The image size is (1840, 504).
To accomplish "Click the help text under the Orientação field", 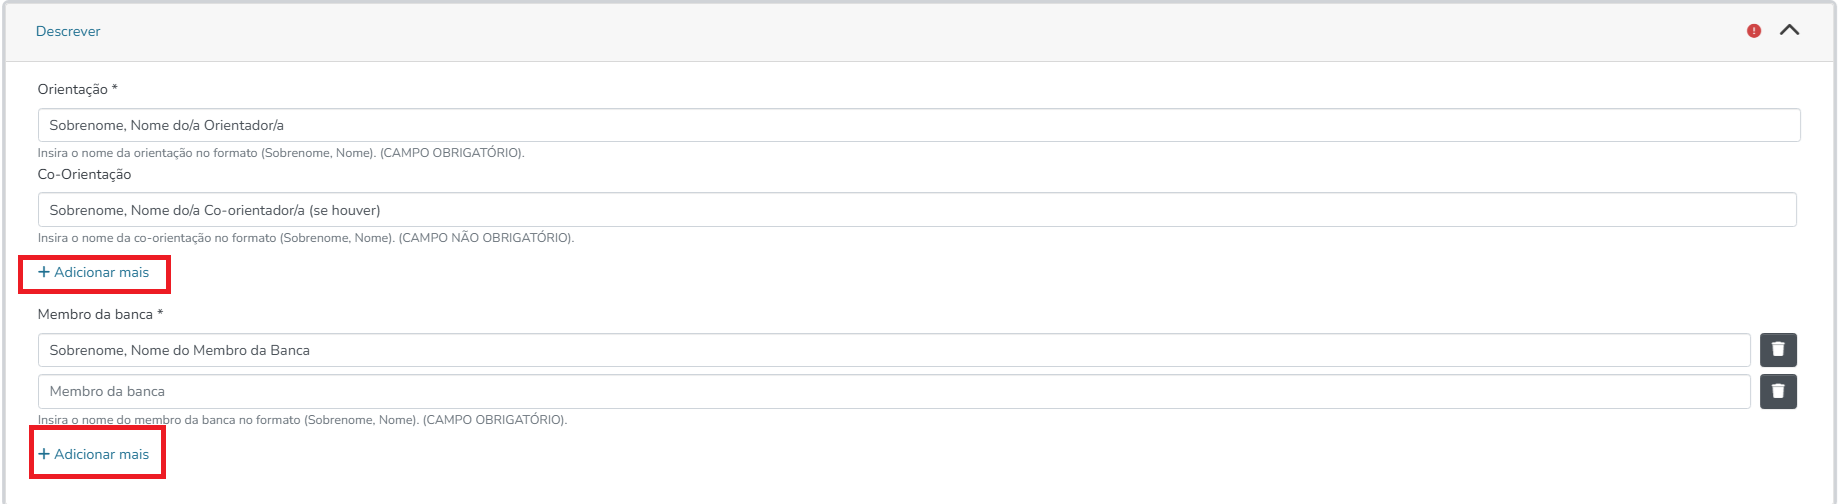I will (280, 153).
